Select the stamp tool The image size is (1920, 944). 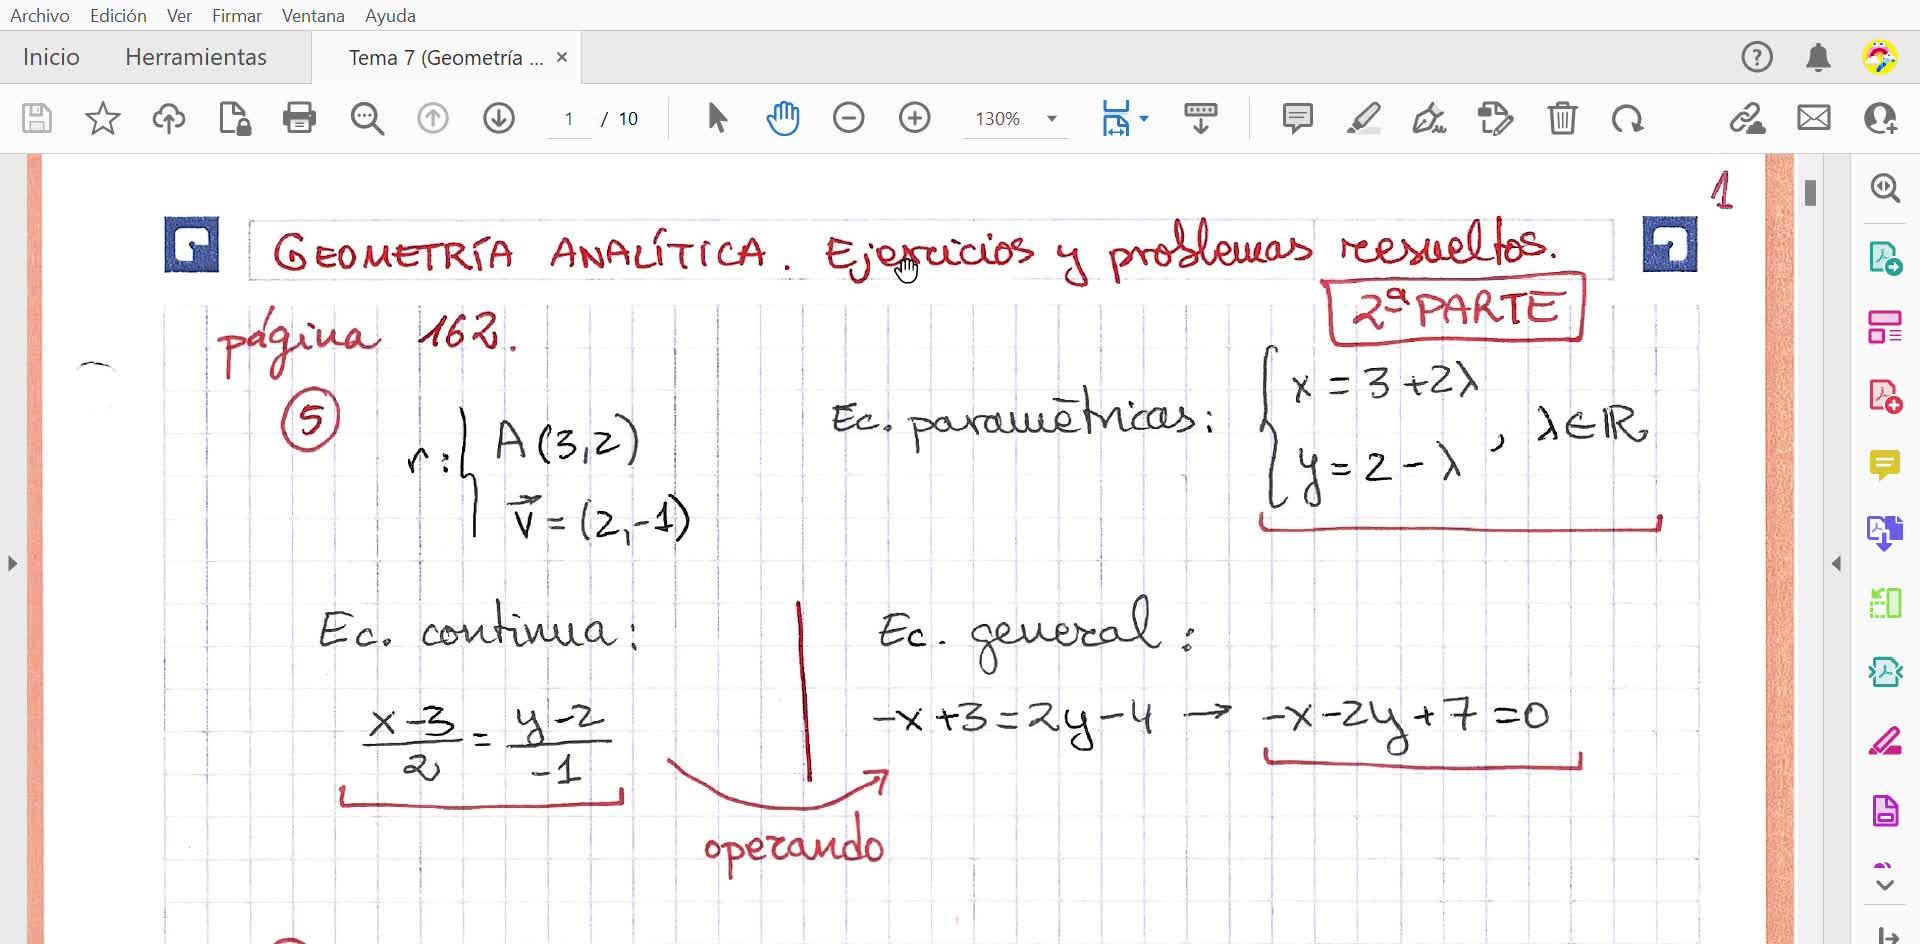1496,118
